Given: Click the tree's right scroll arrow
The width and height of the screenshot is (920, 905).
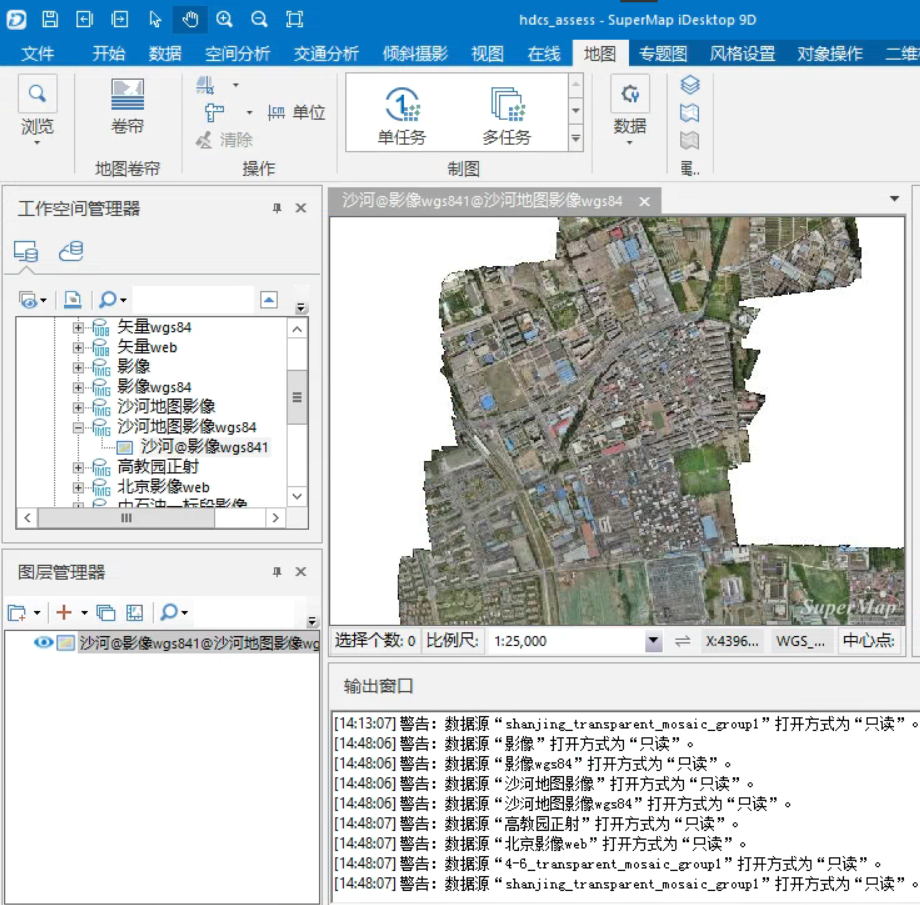Looking at the screenshot, I should pyautogui.click(x=276, y=518).
